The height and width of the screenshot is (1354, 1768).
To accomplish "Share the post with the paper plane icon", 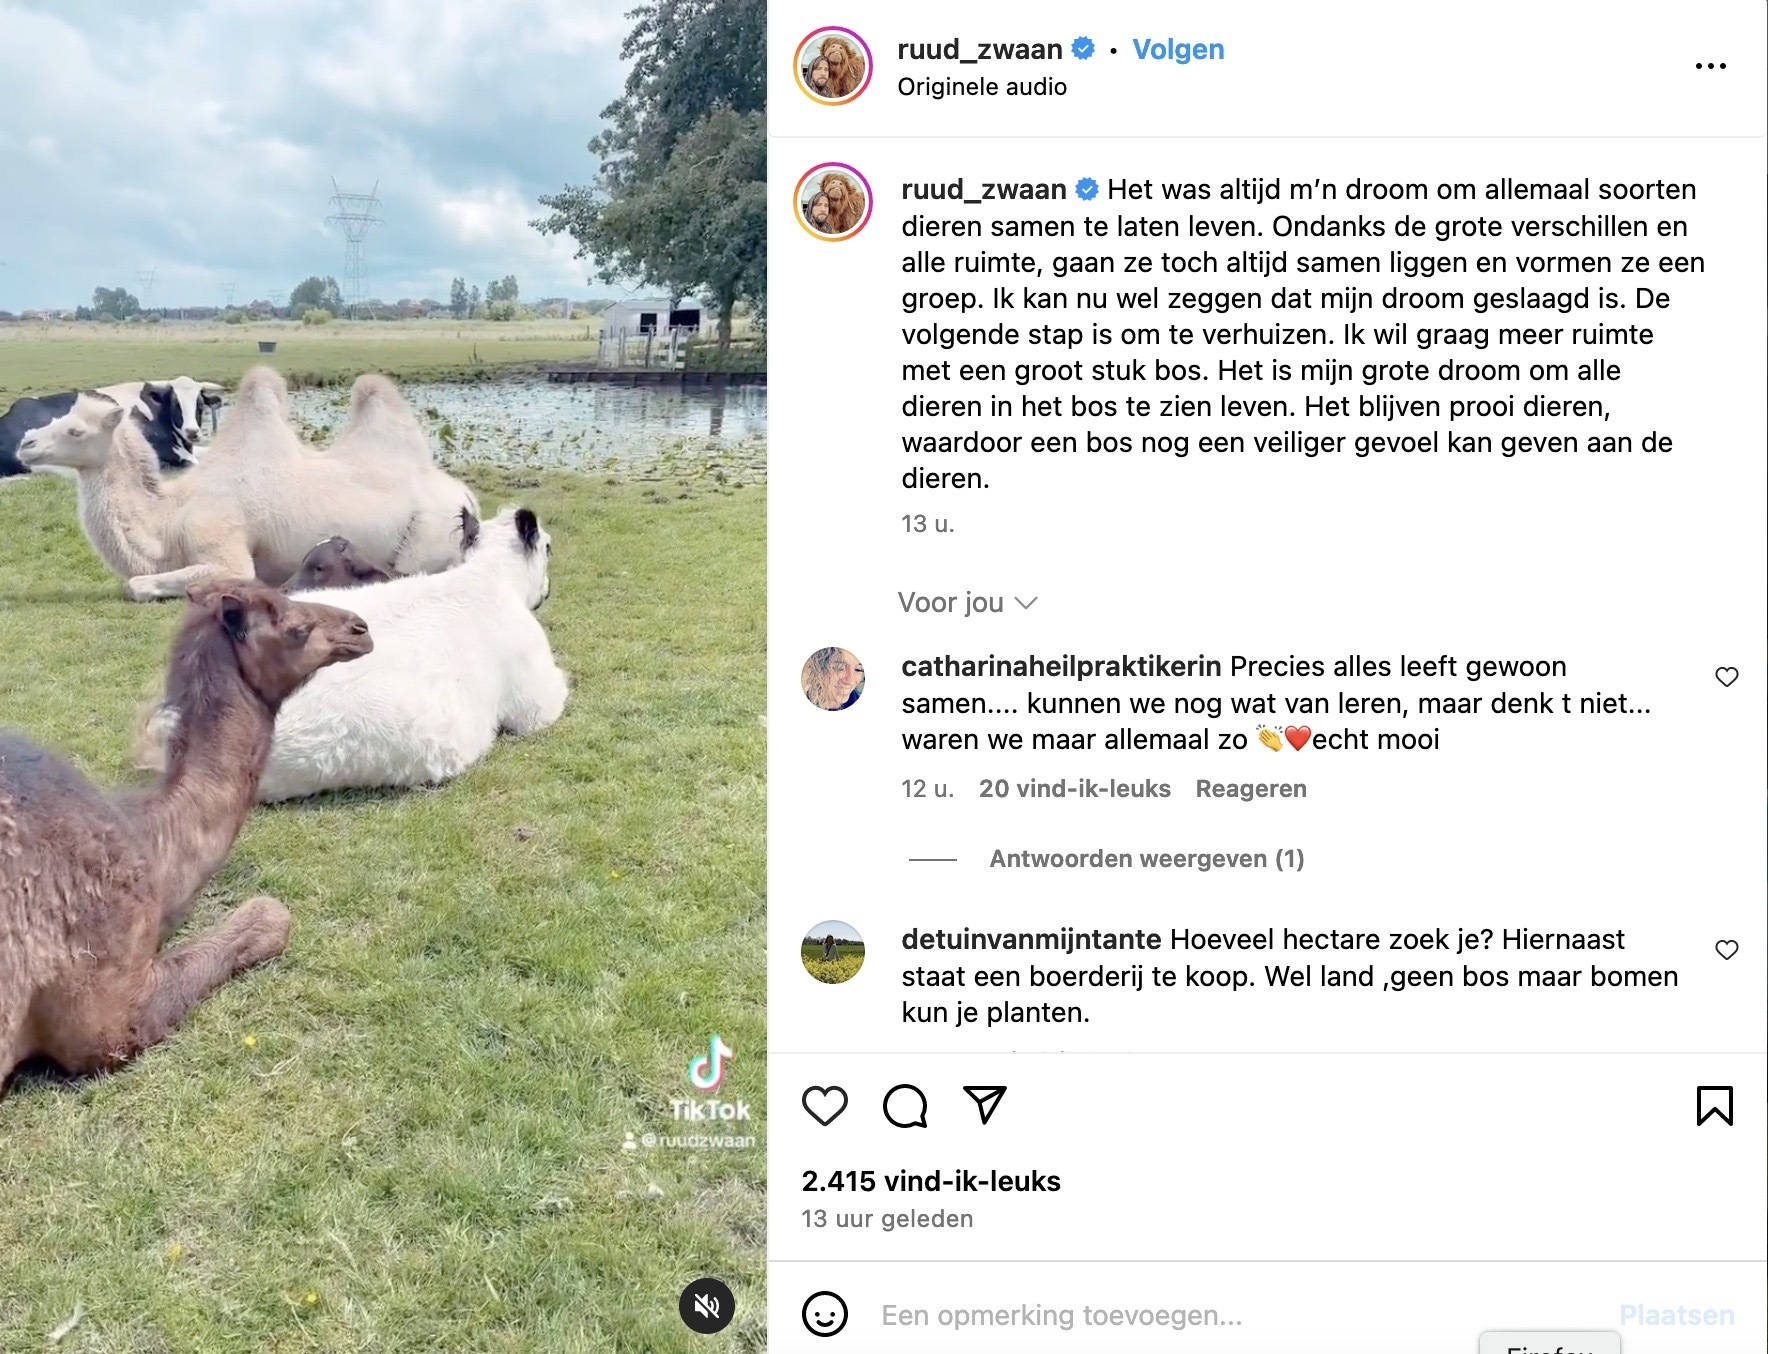I will [985, 1105].
